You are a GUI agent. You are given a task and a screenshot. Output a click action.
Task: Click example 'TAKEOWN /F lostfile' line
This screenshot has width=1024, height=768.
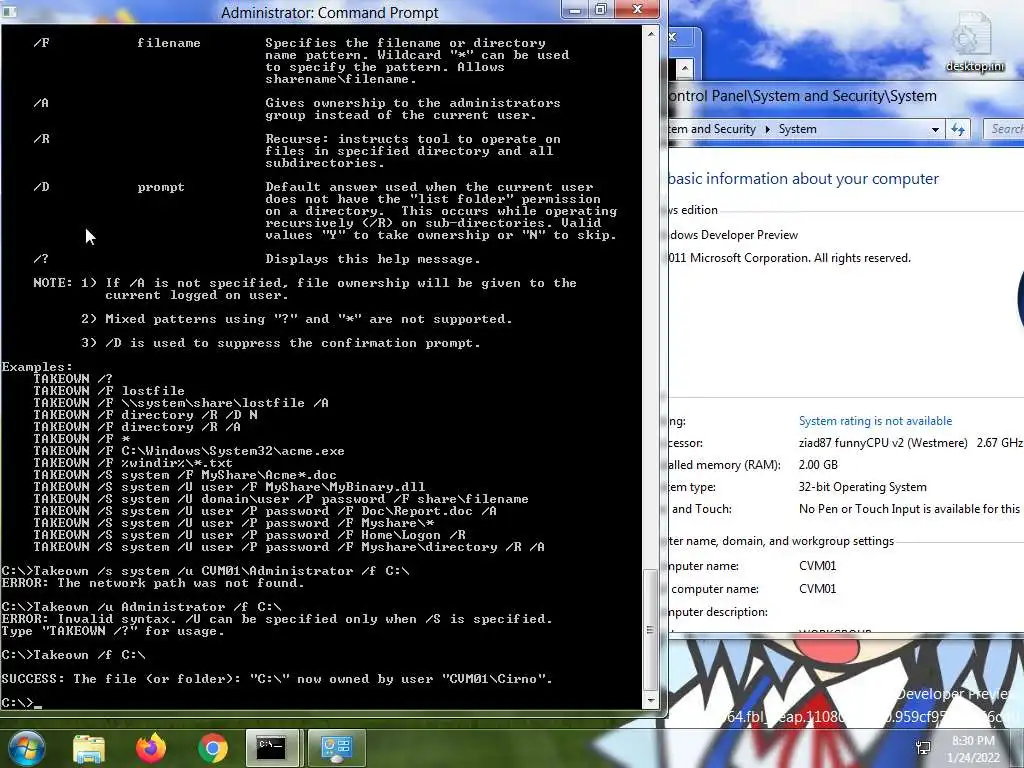click(109, 391)
